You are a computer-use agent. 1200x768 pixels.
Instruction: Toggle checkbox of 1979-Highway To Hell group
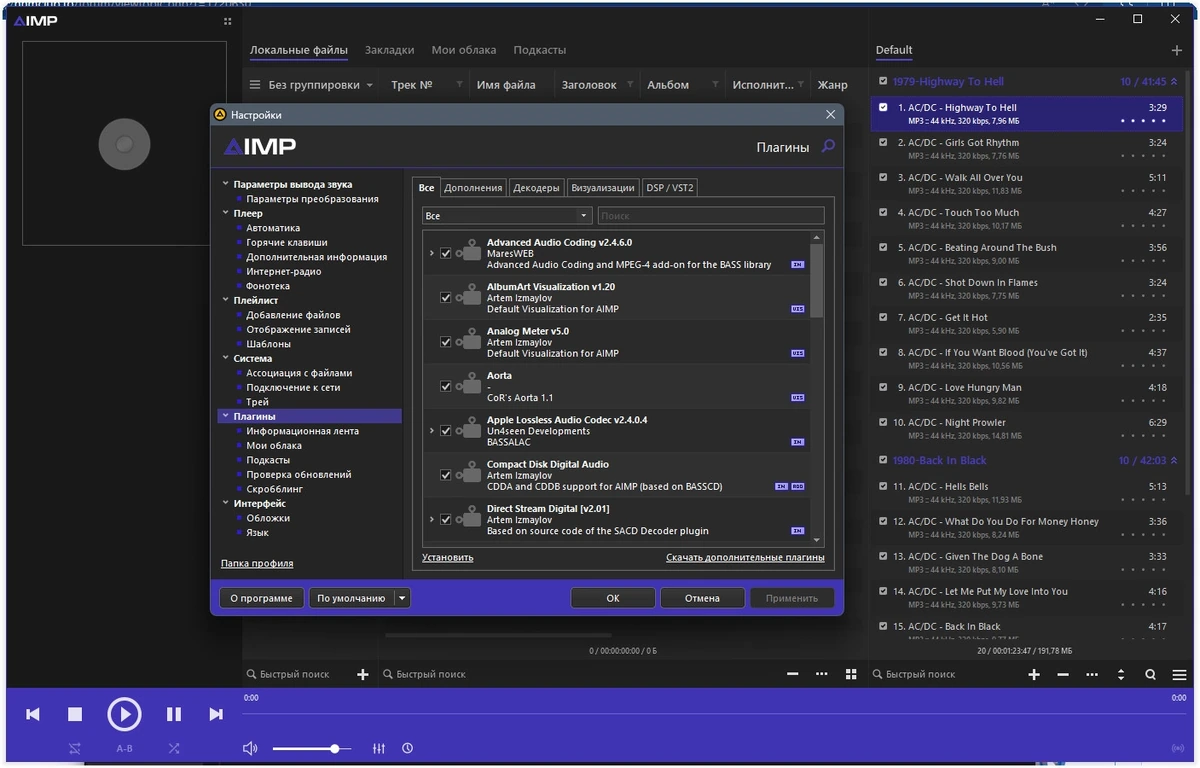tap(883, 81)
